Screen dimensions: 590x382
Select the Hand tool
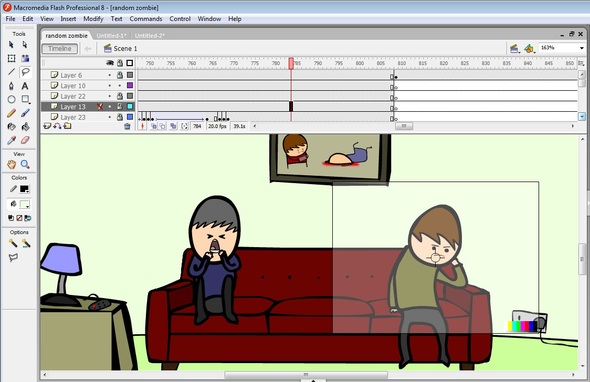11,164
